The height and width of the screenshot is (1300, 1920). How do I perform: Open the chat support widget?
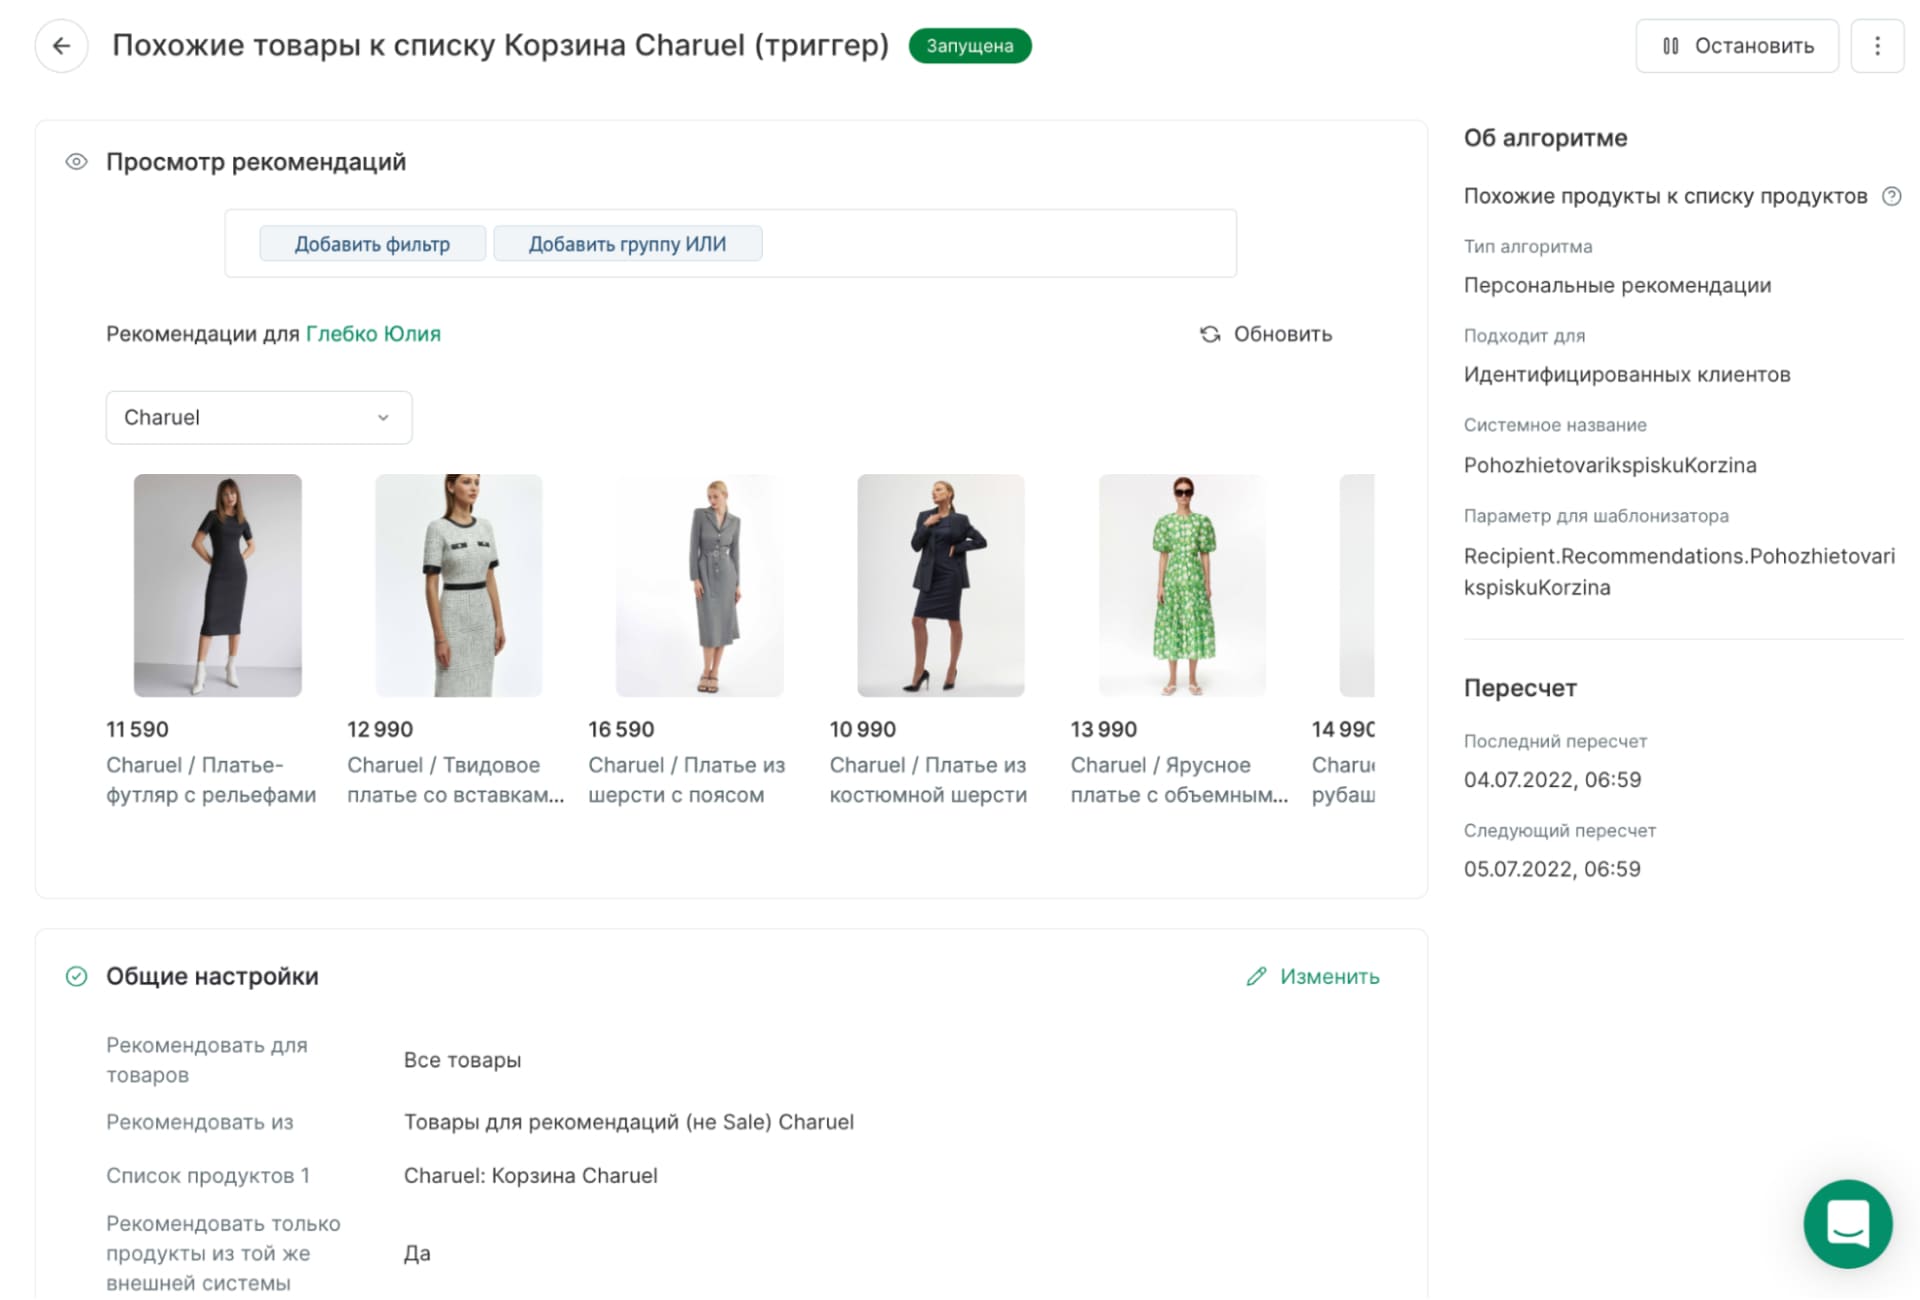pos(1847,1223)
